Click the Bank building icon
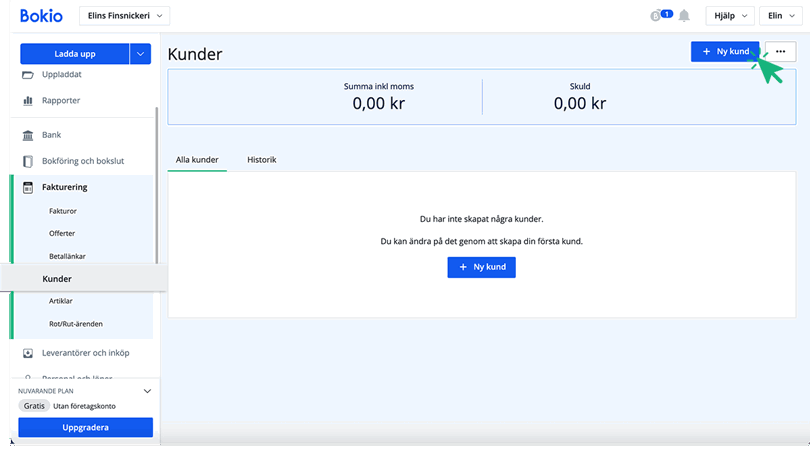This screenshot has height=450, width=810. point(28,134)
